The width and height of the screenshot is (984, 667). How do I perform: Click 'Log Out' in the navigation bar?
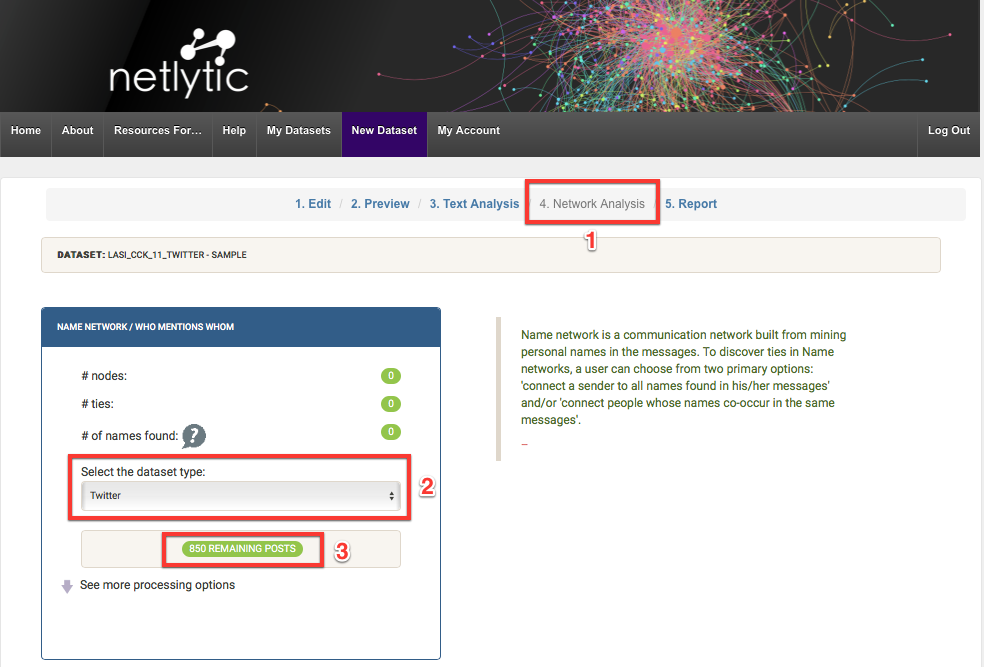[948, 131]
